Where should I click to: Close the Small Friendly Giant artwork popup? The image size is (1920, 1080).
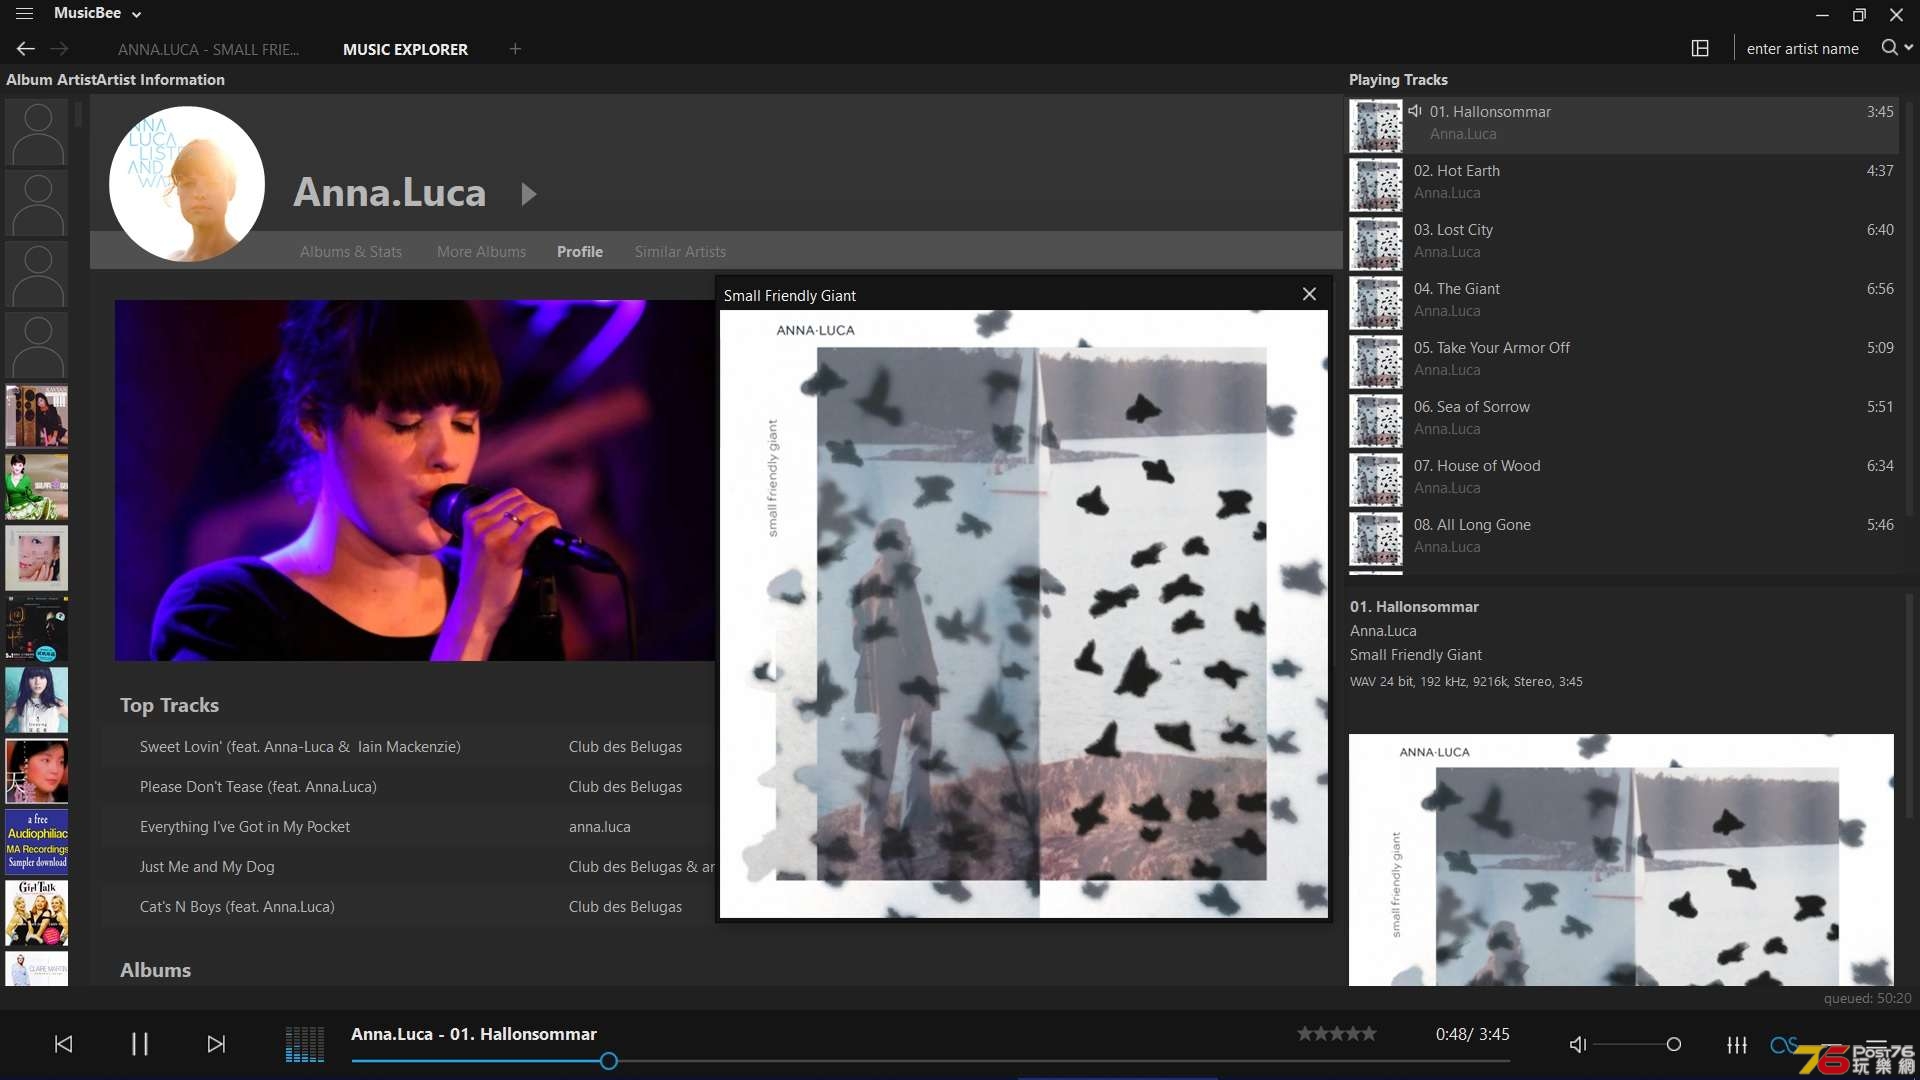coord(1309,294)
